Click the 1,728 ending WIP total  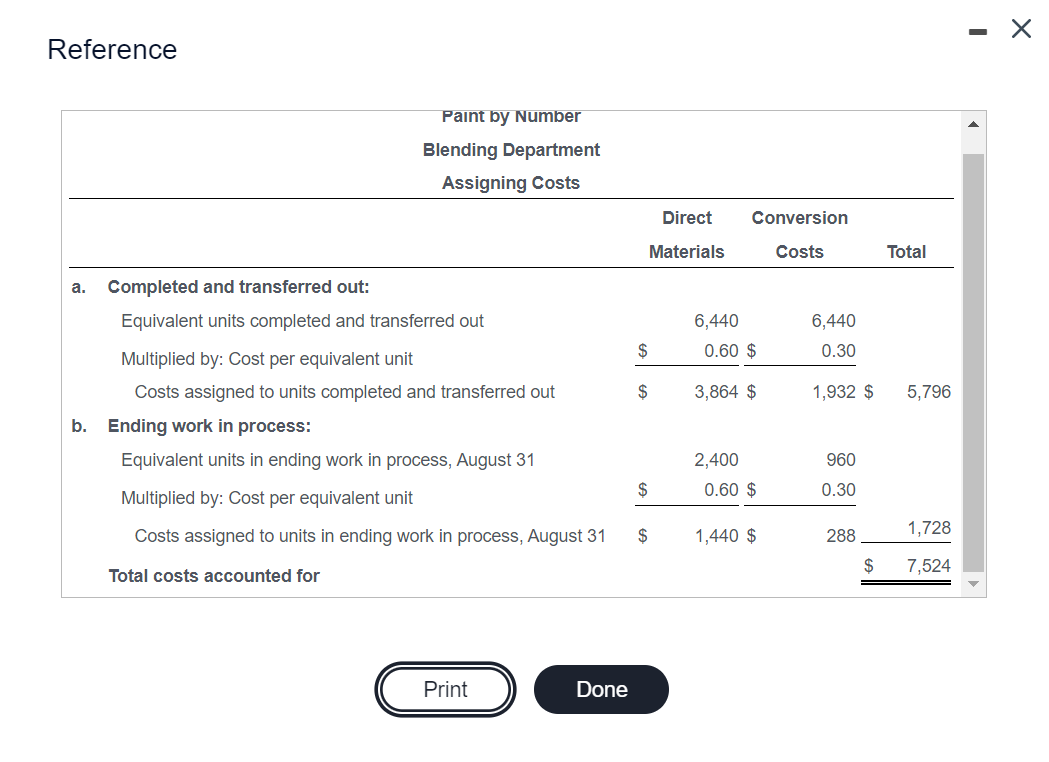click(928, 528)
